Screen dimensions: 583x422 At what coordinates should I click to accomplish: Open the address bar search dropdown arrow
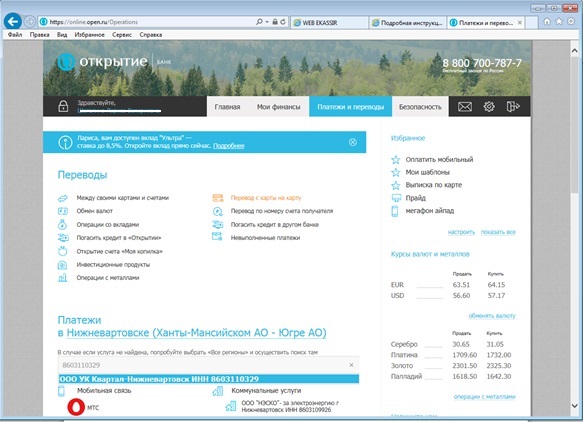coord(267,22)
